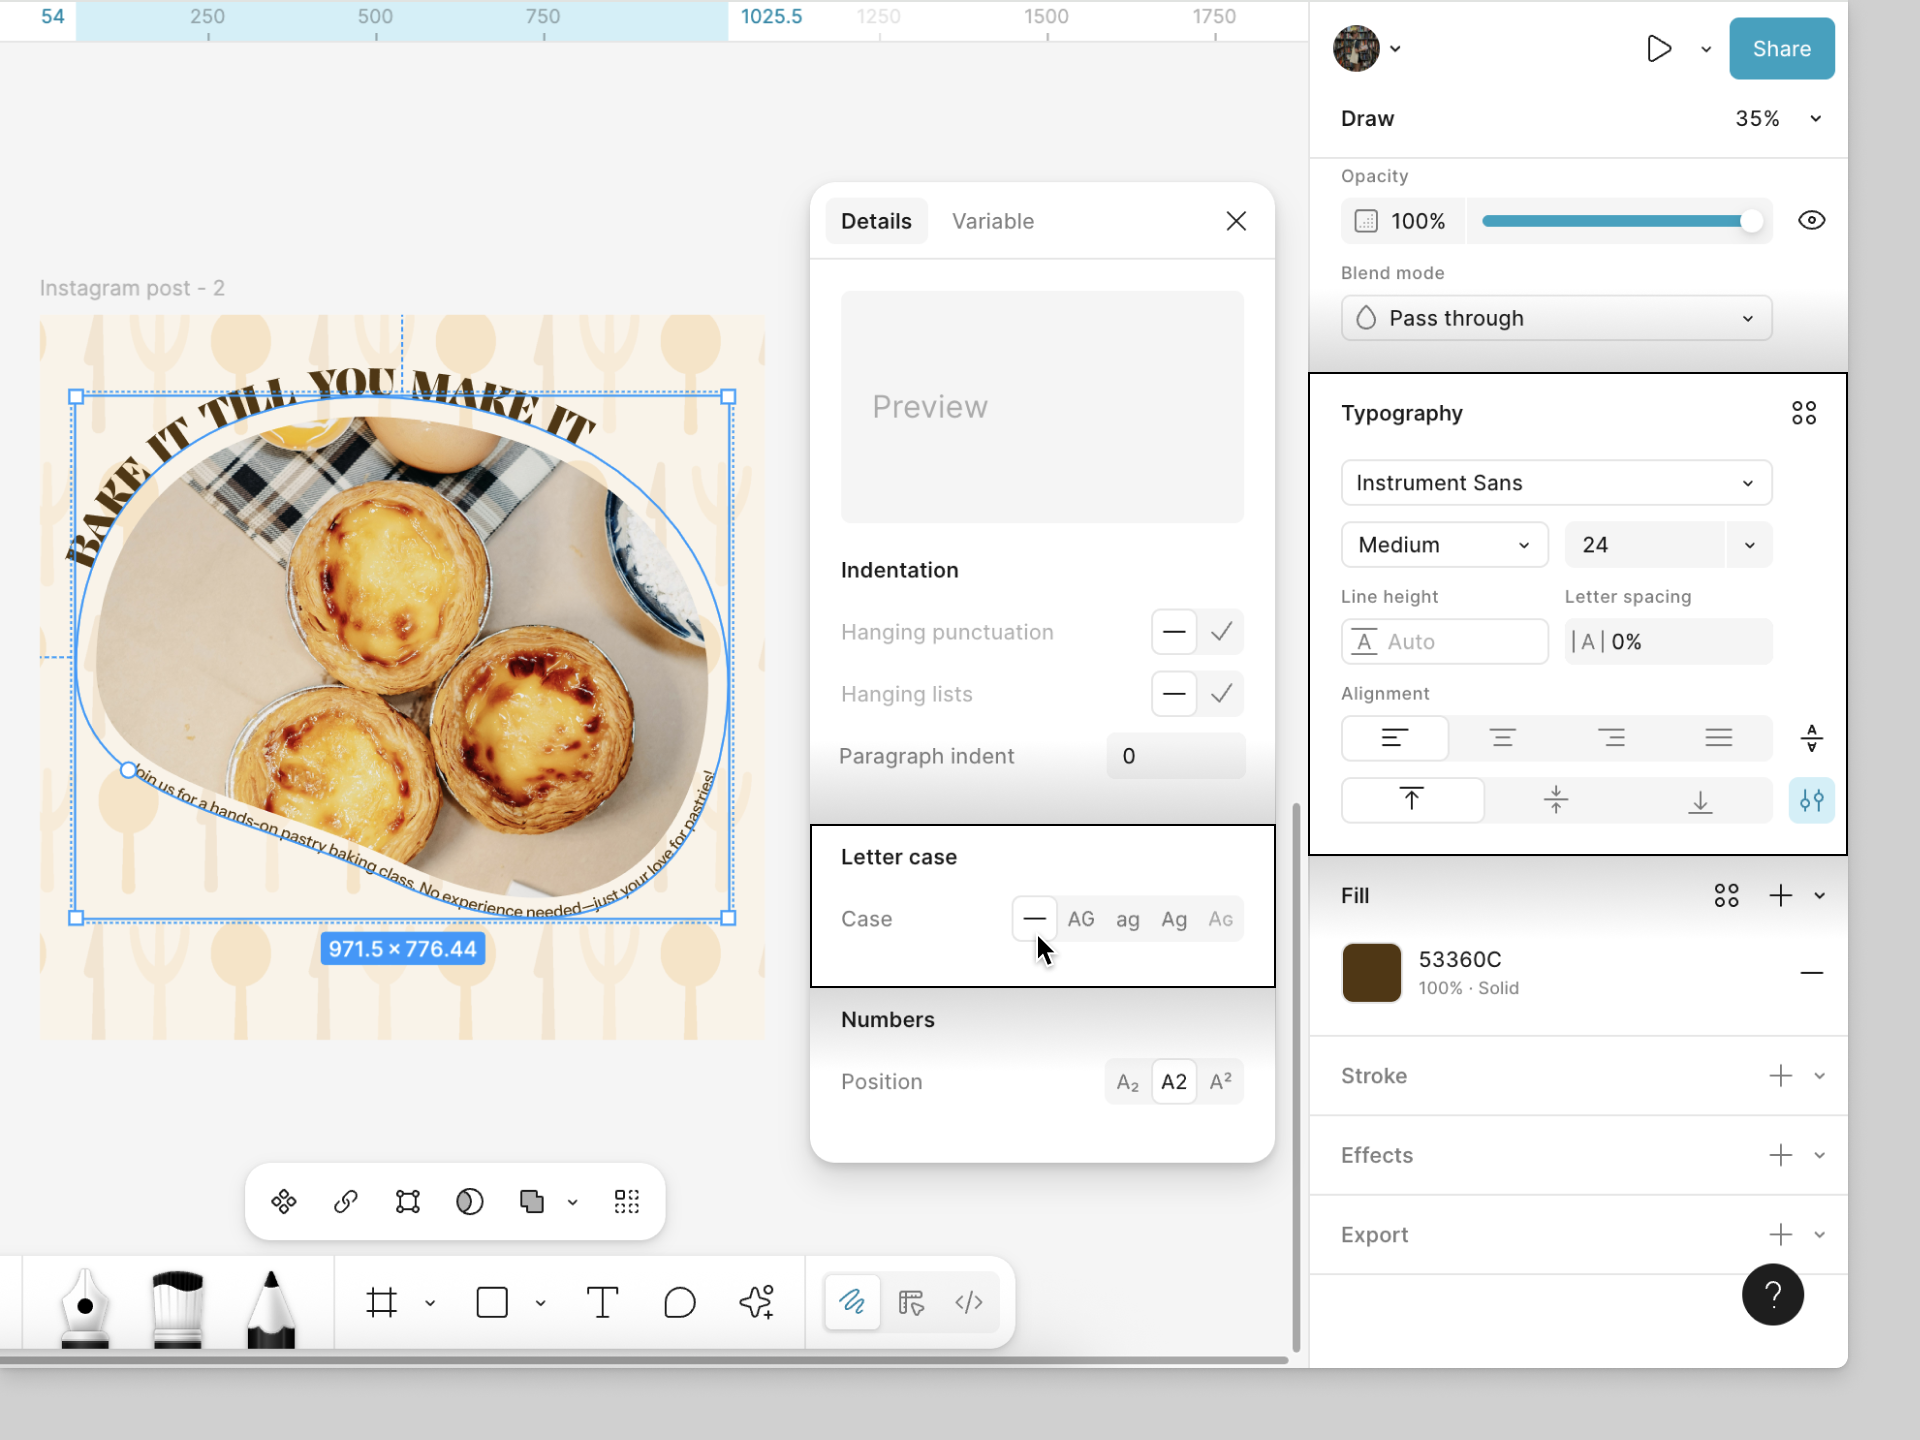Viewport: 1920px width, 1440px height.
Task: Toggle layer visibility eye beside opacity
Action: point(1812,220)
